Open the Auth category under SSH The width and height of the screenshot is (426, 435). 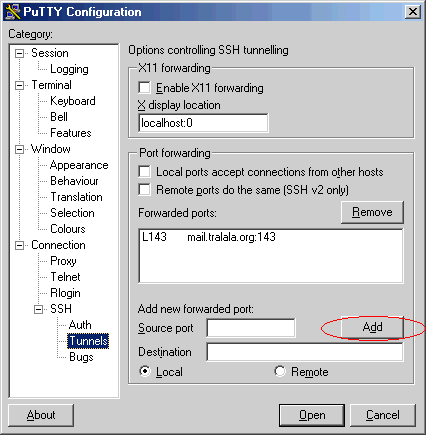click(80, 325)
